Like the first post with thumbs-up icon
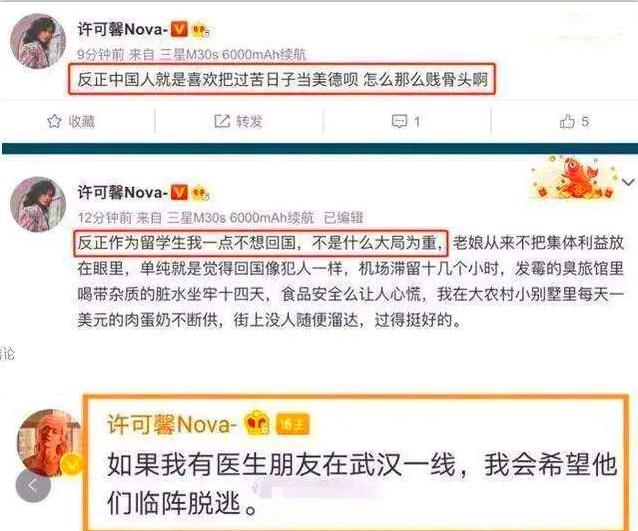The image size is (638, 531). [567, 121]
